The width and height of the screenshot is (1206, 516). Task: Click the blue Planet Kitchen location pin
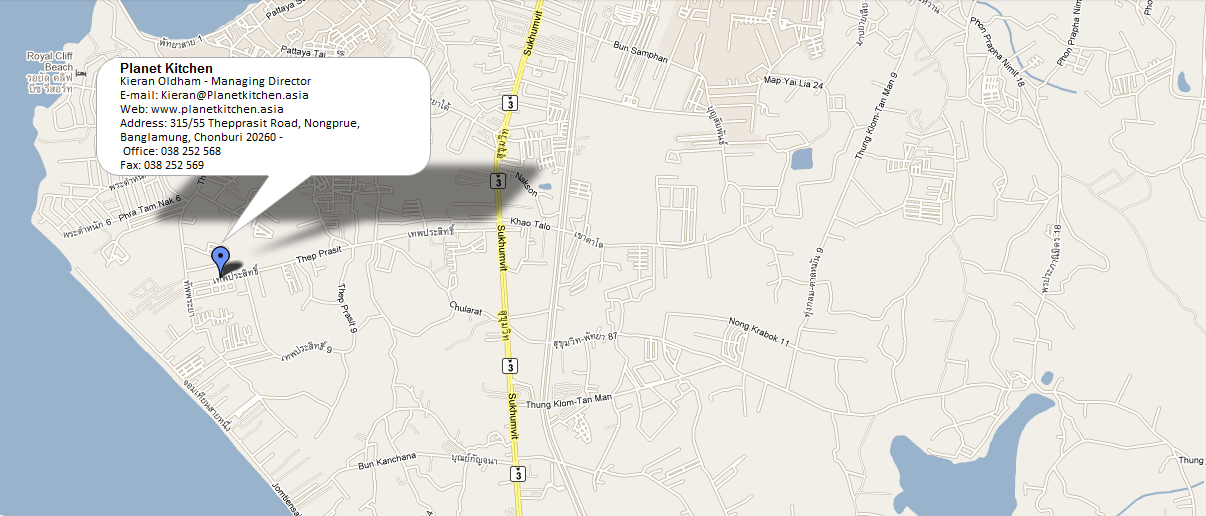point(221,260)
